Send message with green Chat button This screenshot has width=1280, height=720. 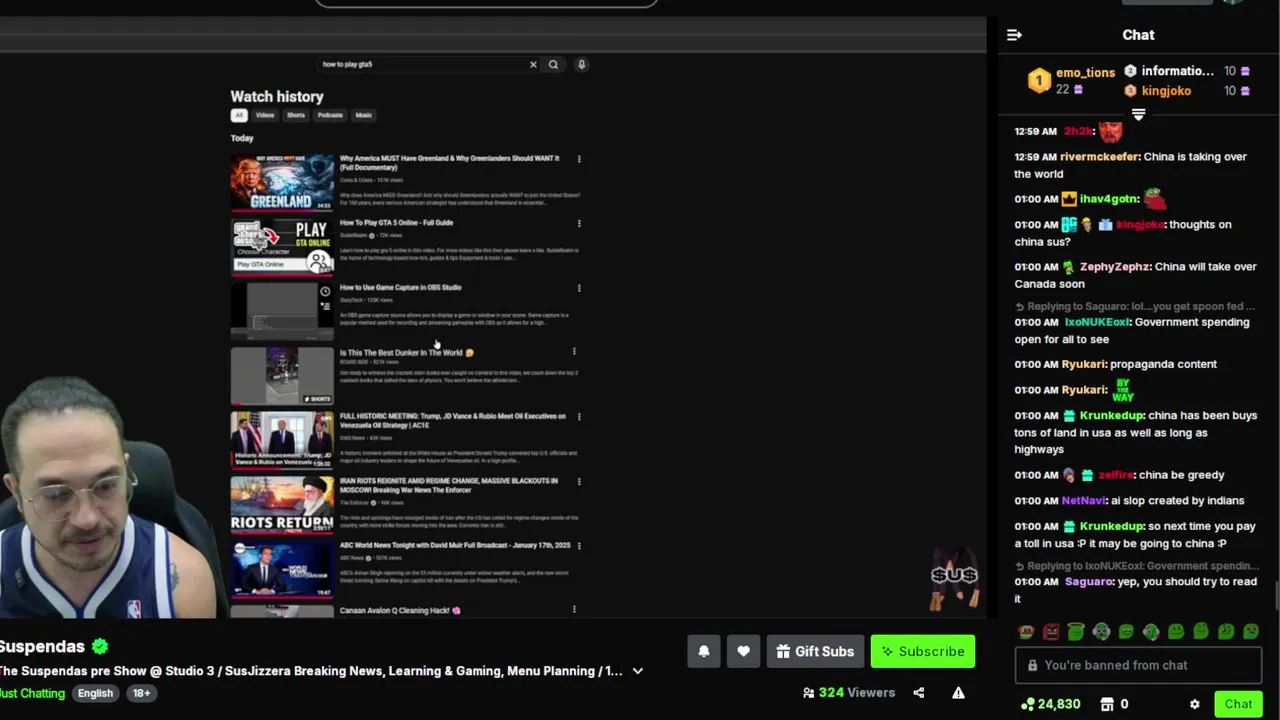coord(1238,704)
